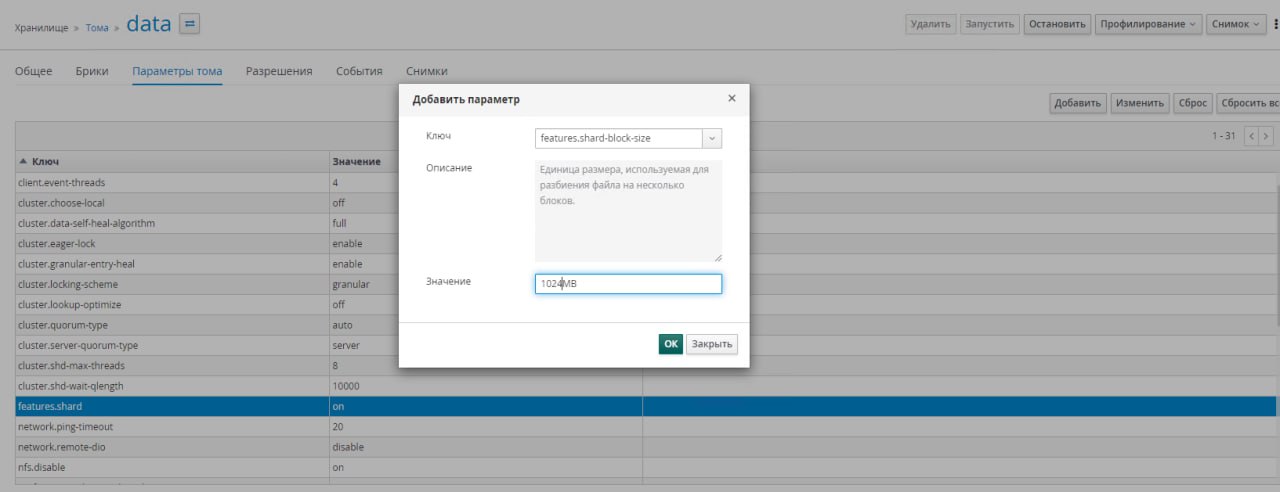This screenshot has width=1280, height=492.
Task: Switch to the Брики tab
Action: pos(92,71)
